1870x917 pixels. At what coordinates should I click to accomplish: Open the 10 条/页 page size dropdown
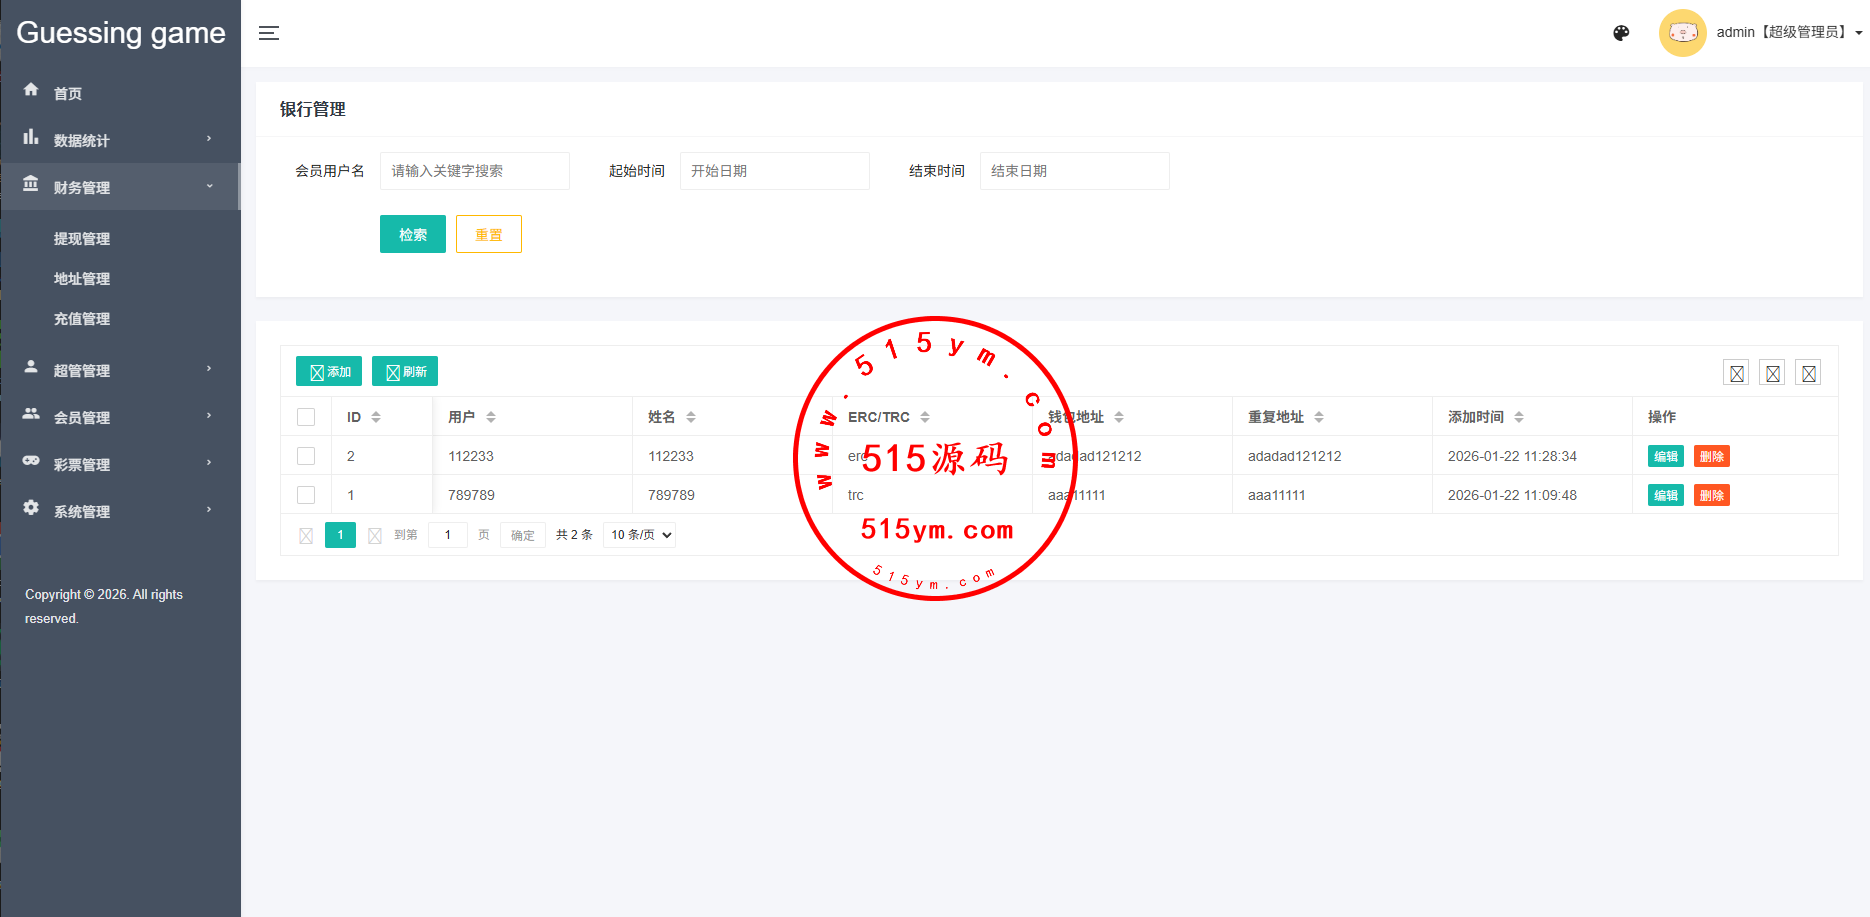click(x=640, y=535)
